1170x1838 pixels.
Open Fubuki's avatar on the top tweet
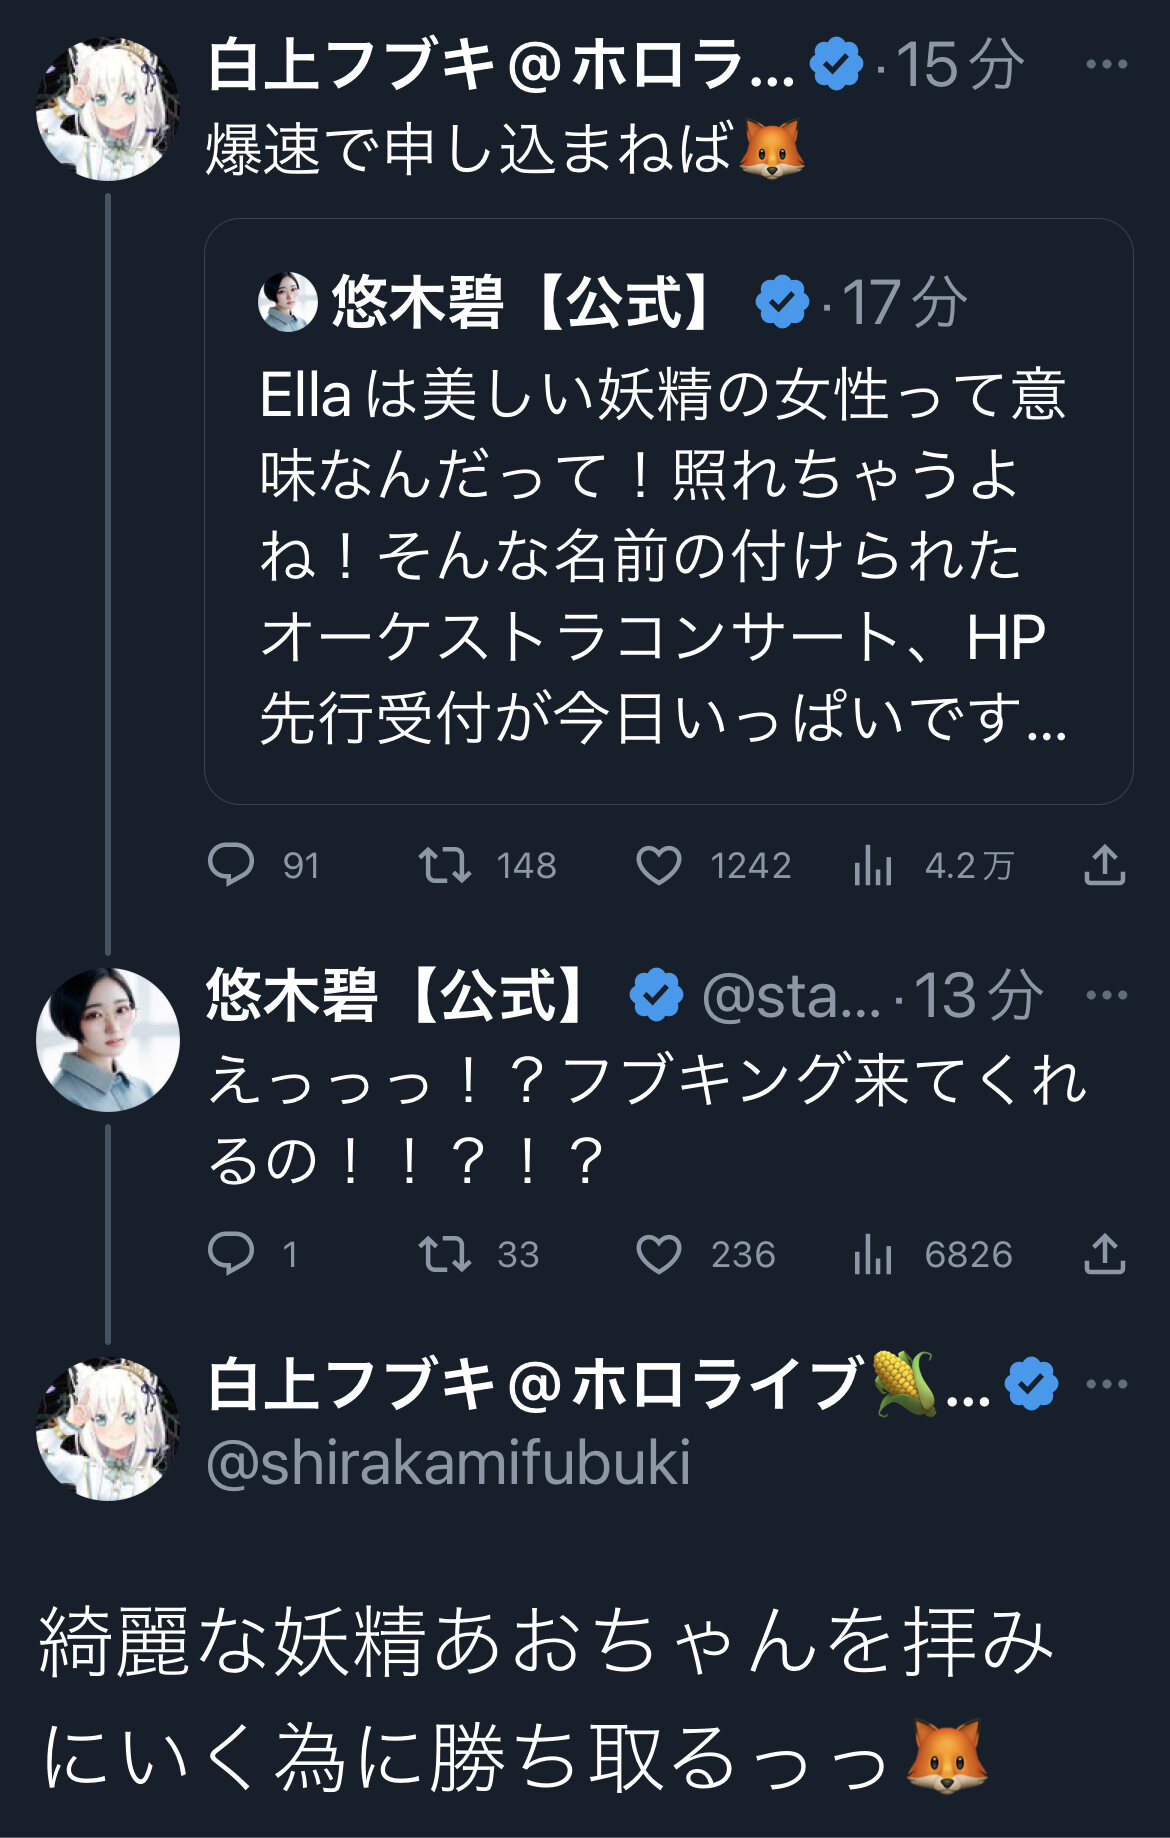(108, 109)
